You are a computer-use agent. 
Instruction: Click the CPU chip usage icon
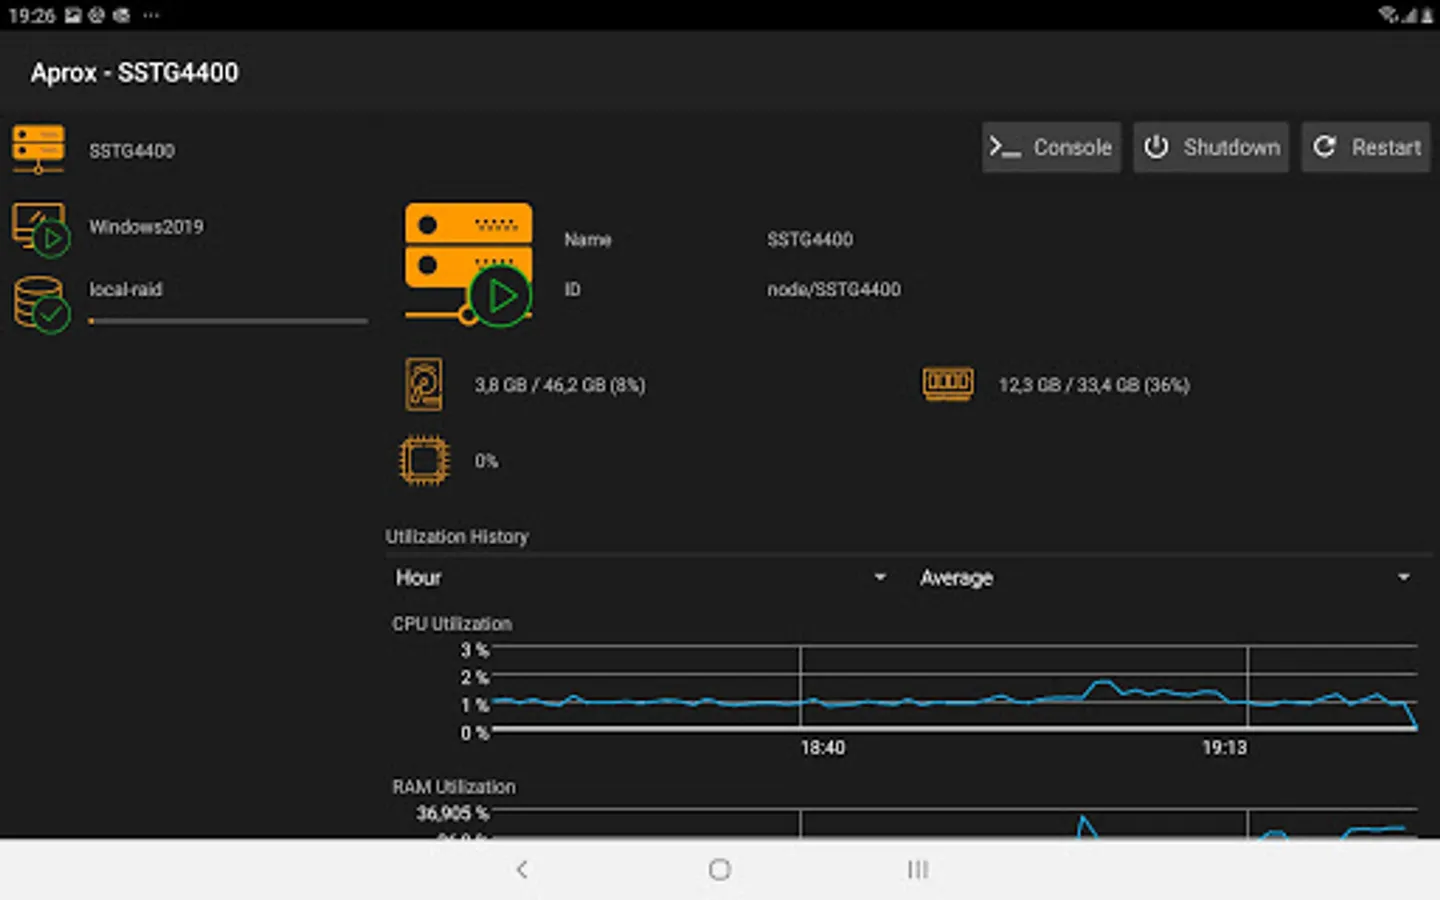[424, 461]
